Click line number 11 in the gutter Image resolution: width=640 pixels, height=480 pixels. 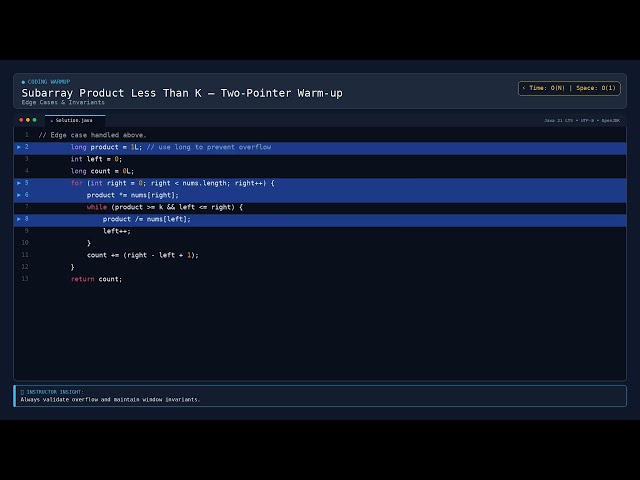click(25, 255)
